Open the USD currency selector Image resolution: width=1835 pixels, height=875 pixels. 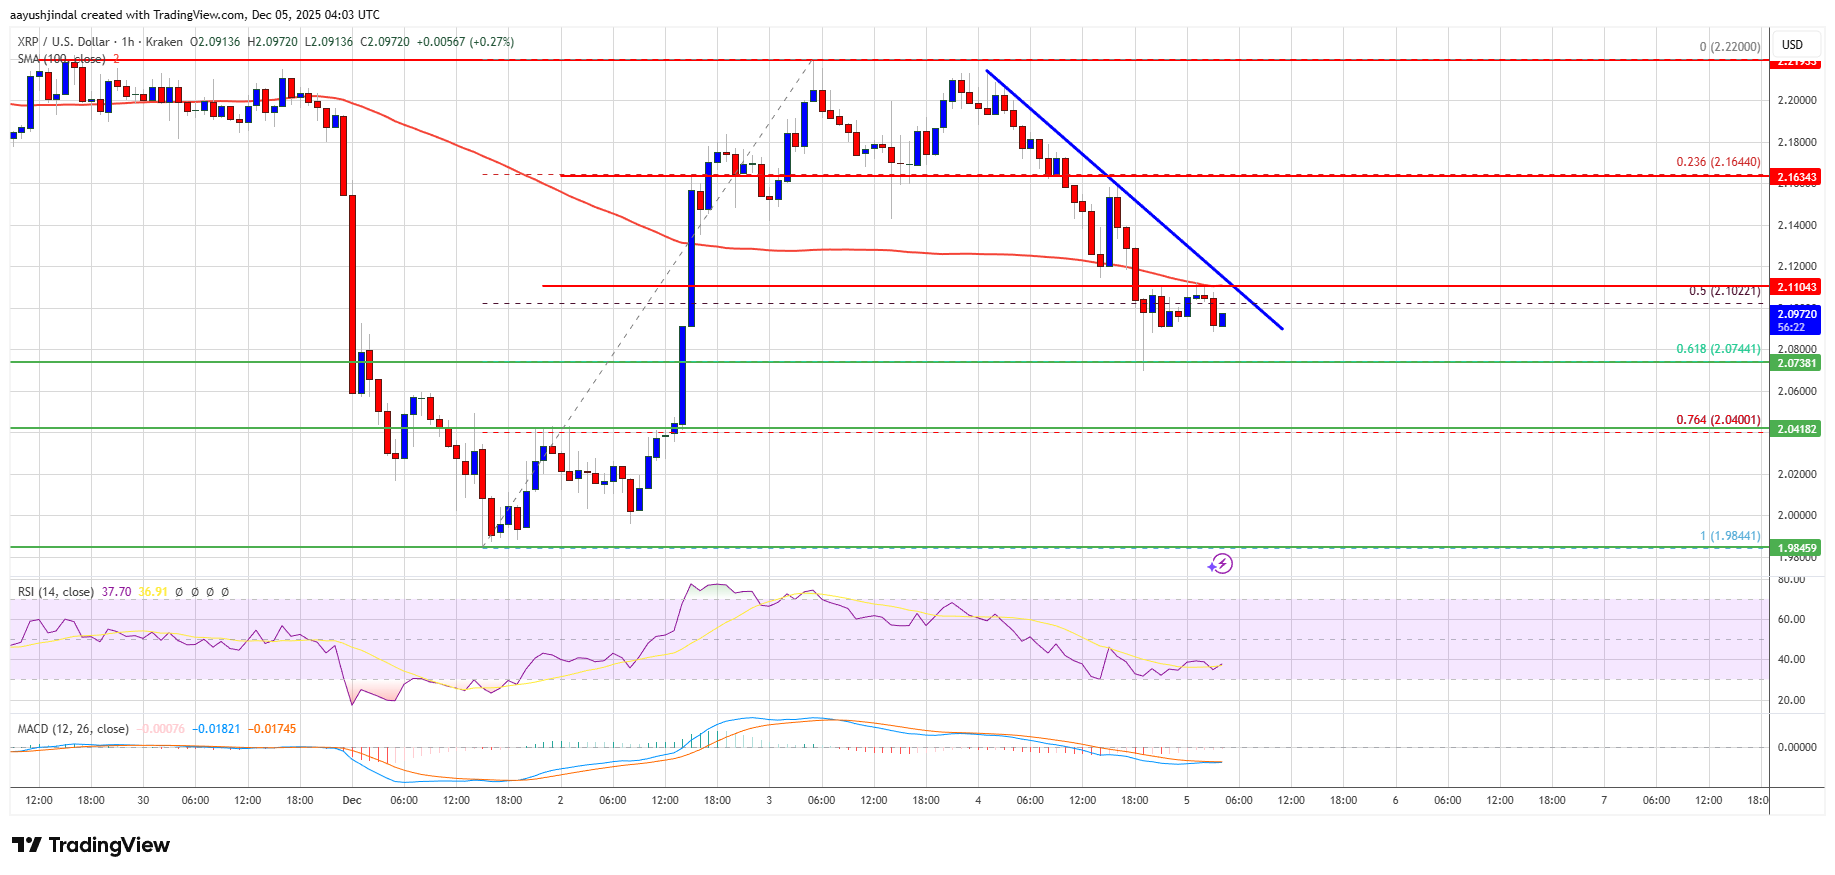tap(1792, 45)
